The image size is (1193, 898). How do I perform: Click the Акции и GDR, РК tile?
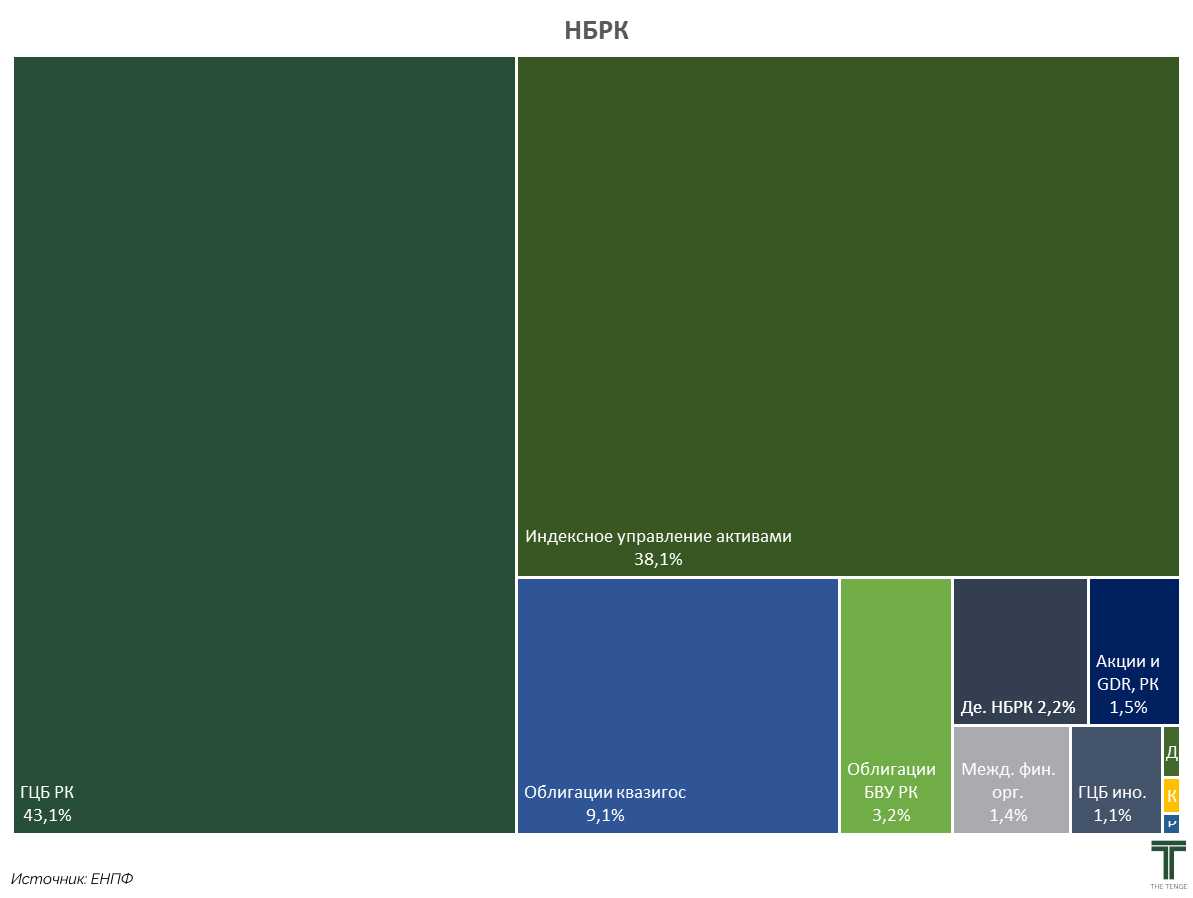(1134, 651)
